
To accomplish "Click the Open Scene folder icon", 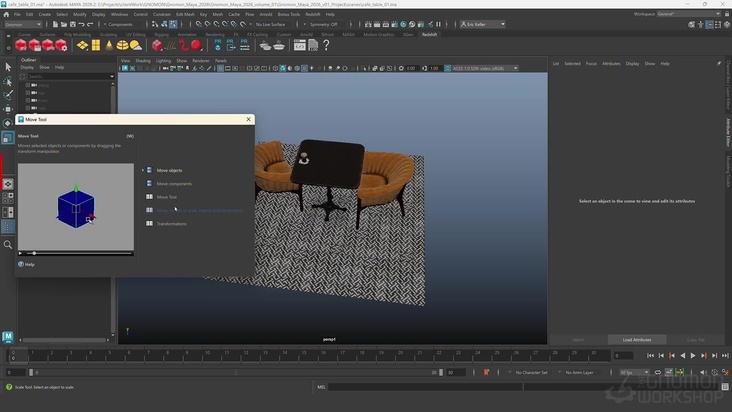I will tap(64, 24).
